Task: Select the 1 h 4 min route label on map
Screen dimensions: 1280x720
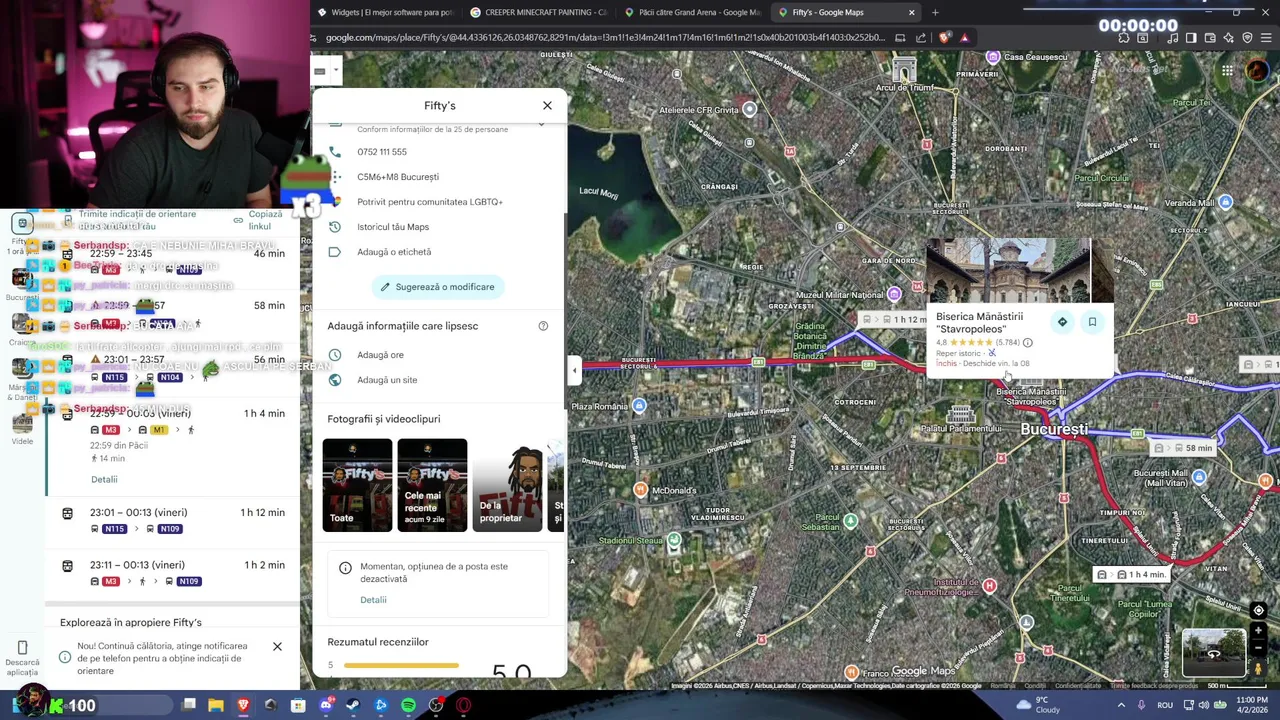Action: coord(1132,575)
